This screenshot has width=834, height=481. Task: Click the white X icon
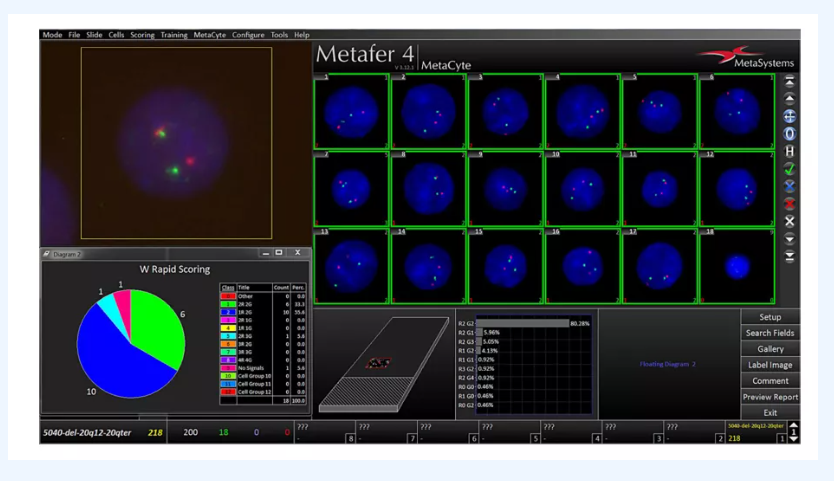click(x=789, y=221)
